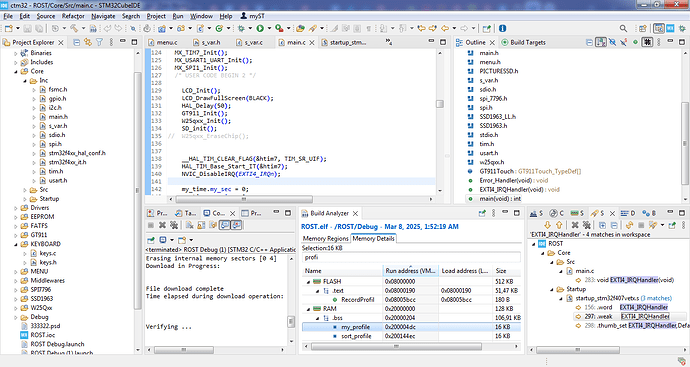Toggle Show Console on Standard Error change
The image size is (690, 367).
coord(236,225)
